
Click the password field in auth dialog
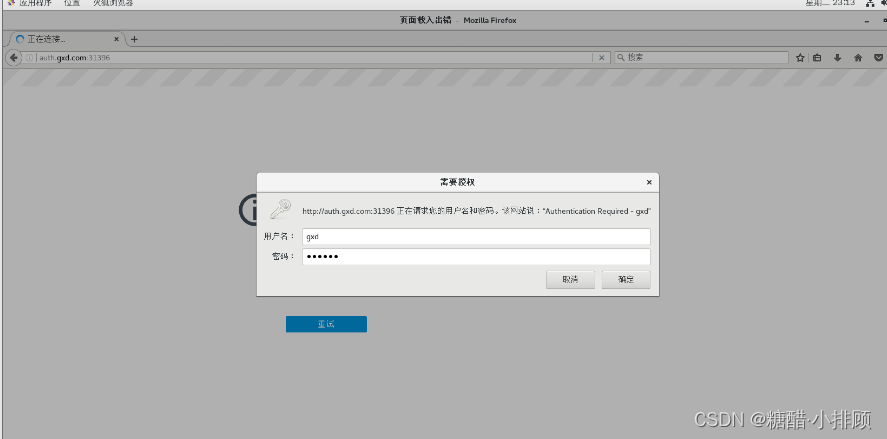pos(476,257)
